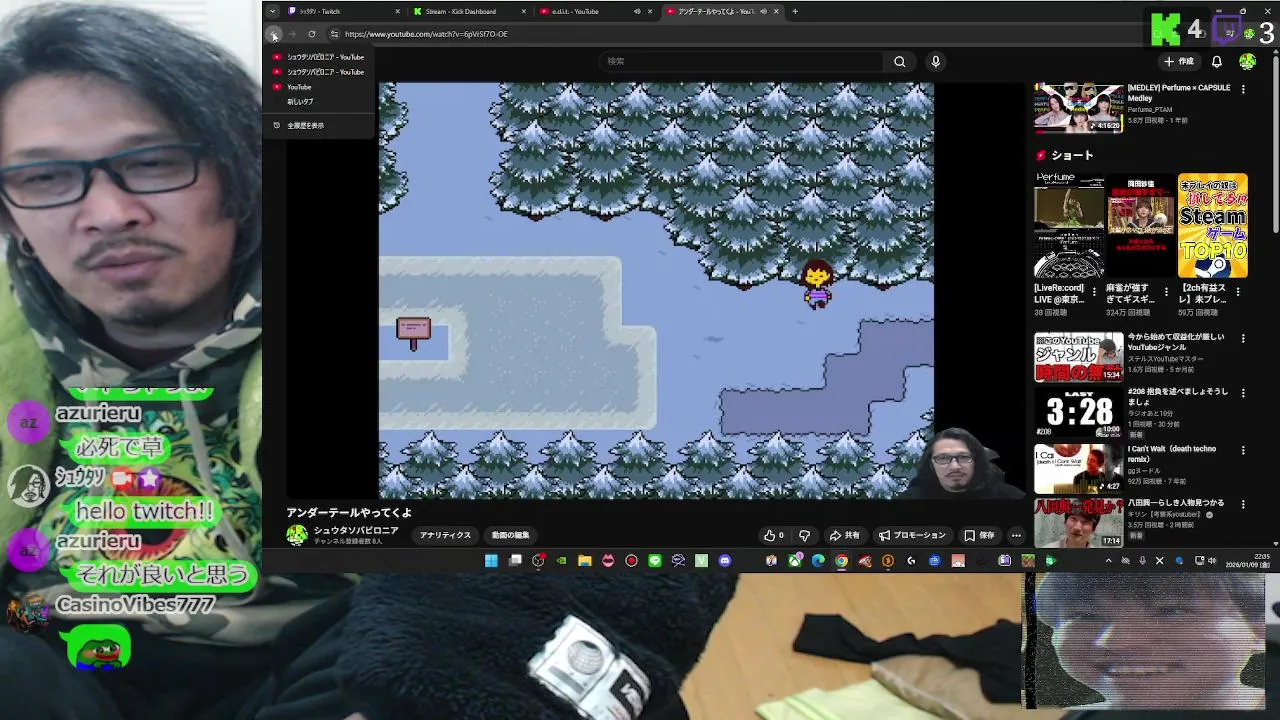This screenshot has height=720, width=1280.
Task: Click the magnifier search button
Action: (899, 61)
